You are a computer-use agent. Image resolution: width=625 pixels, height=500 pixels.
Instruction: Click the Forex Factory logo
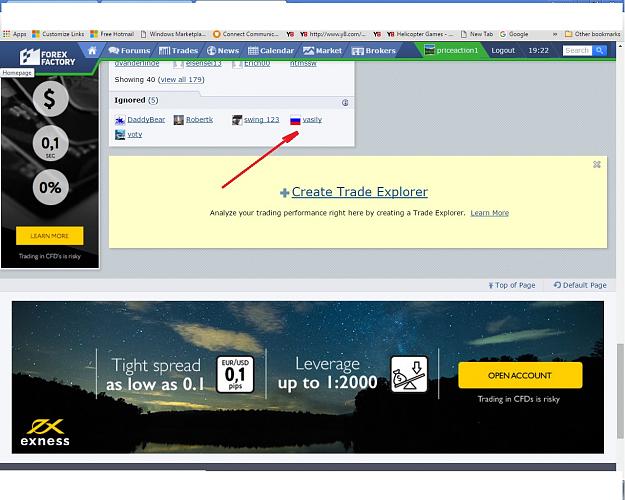point(47,58)
